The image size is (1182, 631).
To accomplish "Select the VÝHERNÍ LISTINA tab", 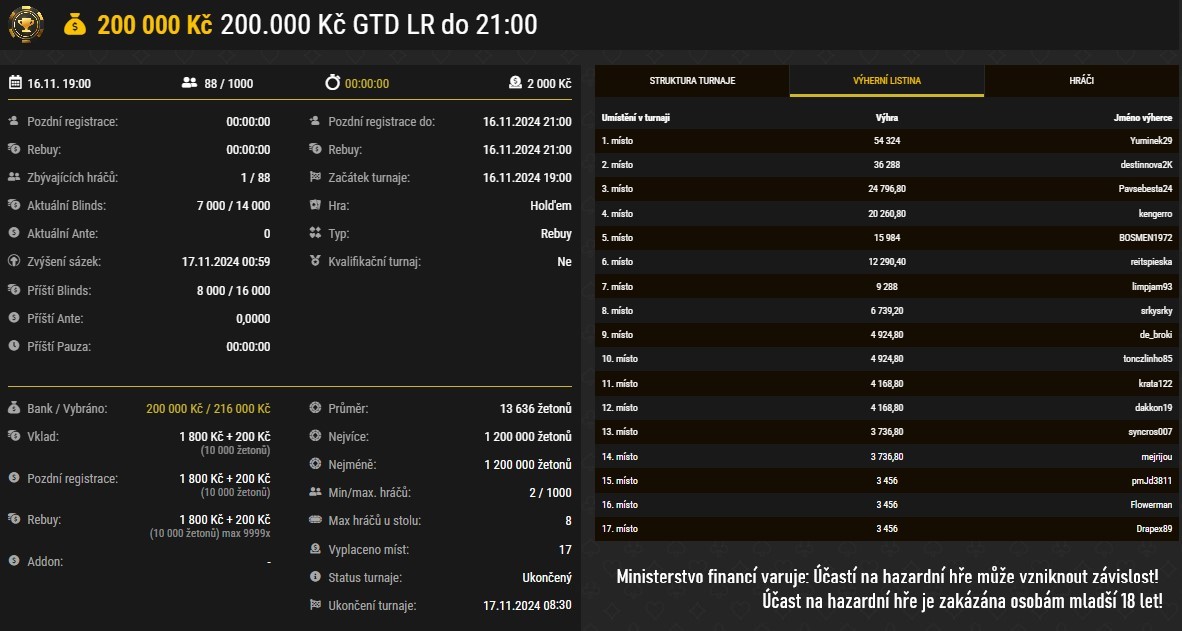I will point(886,81).
